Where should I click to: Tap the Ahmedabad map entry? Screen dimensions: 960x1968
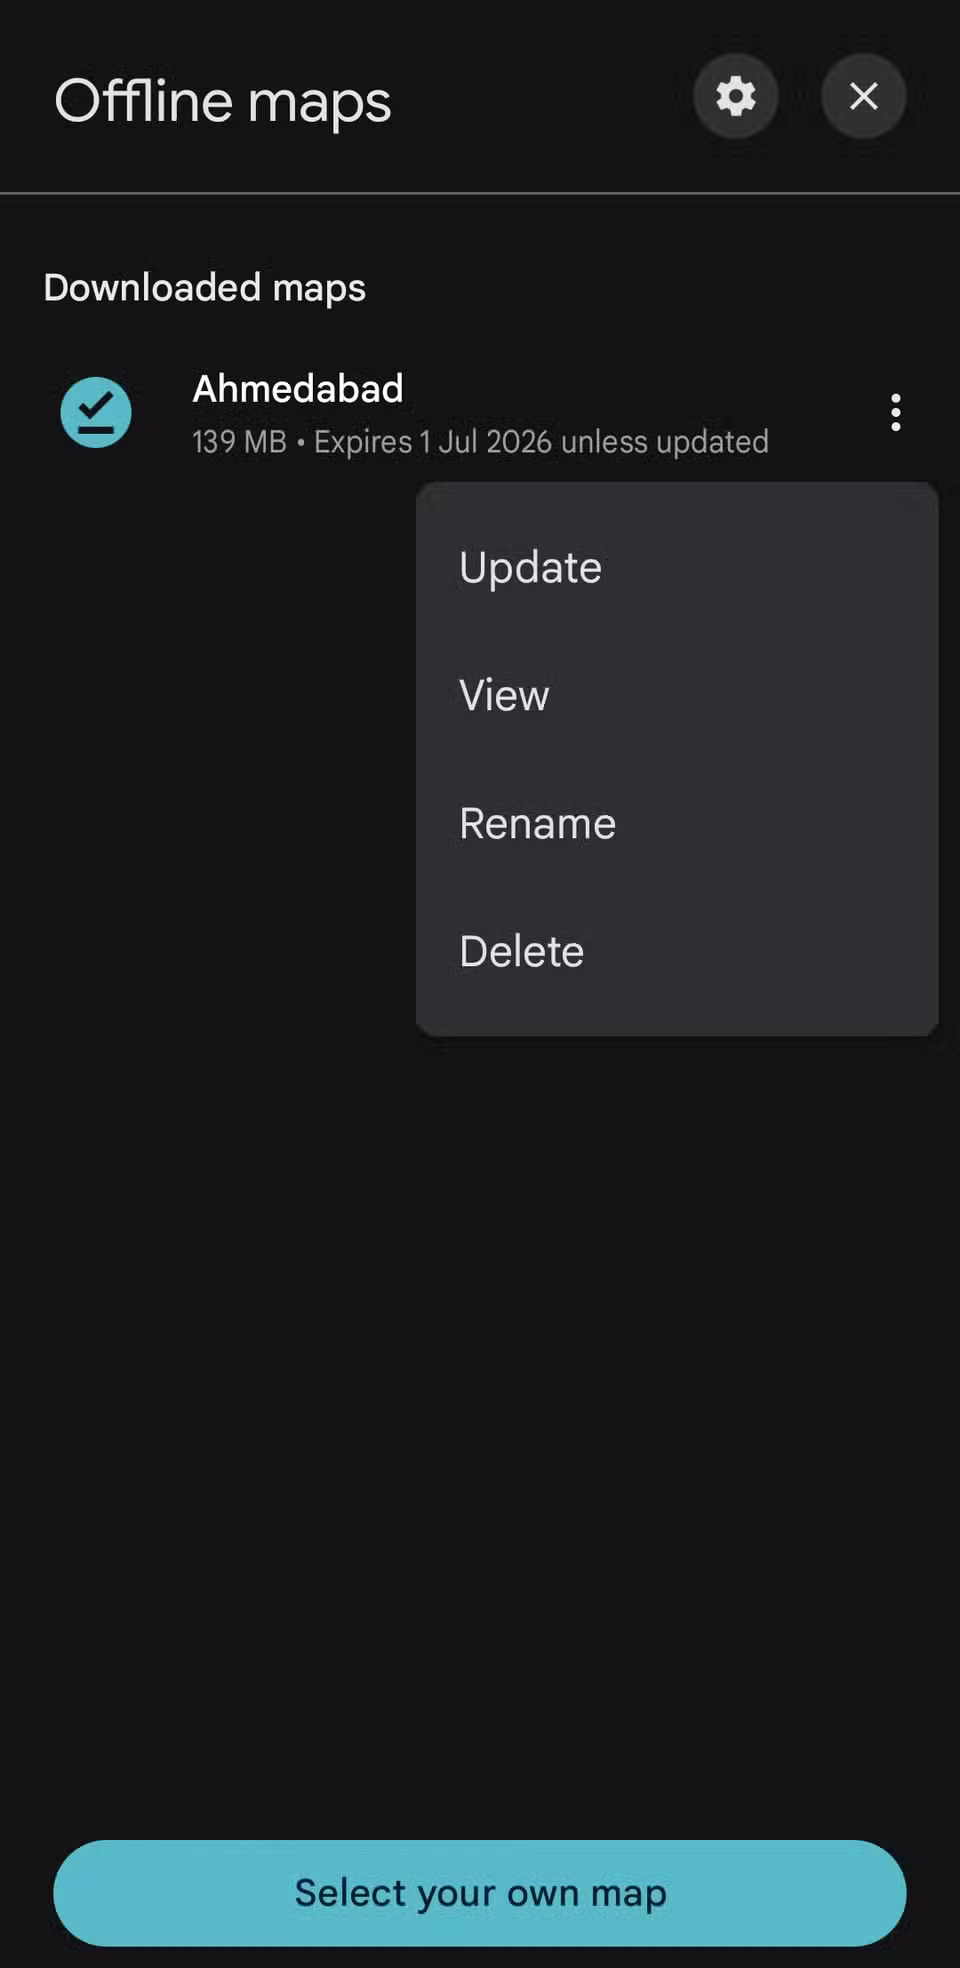coord(300,412)
